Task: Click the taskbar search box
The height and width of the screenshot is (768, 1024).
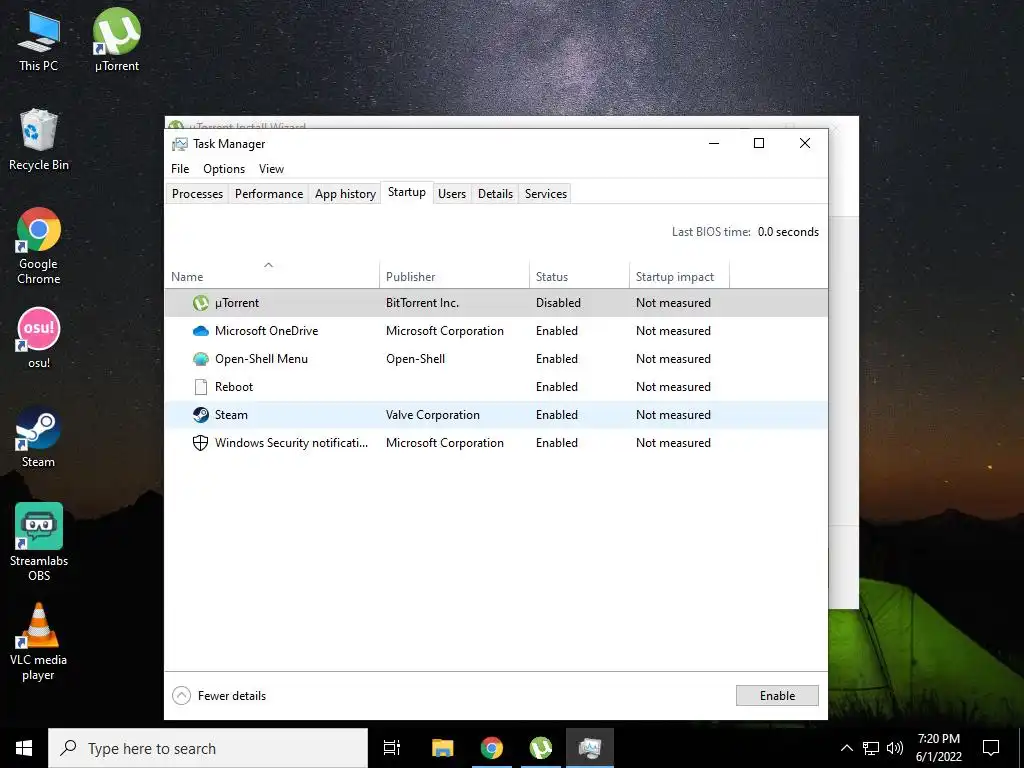Action: coord(208,748)
